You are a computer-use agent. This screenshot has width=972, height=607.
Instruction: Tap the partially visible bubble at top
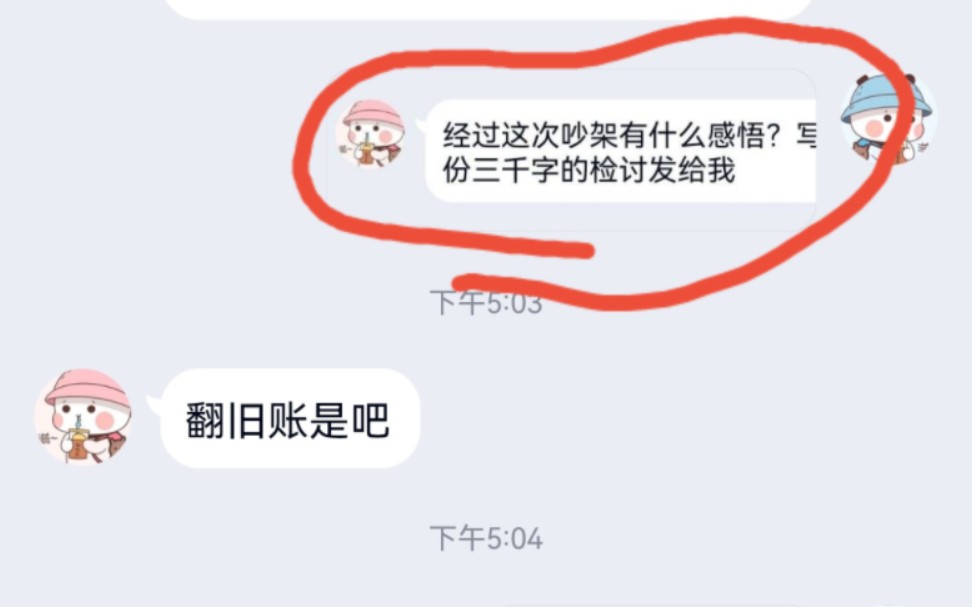(490, 9)
